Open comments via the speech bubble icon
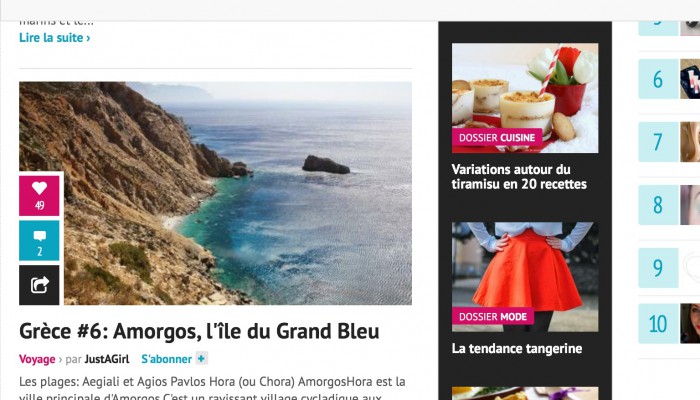Screen dimensions: 700x400 (39, 240)
